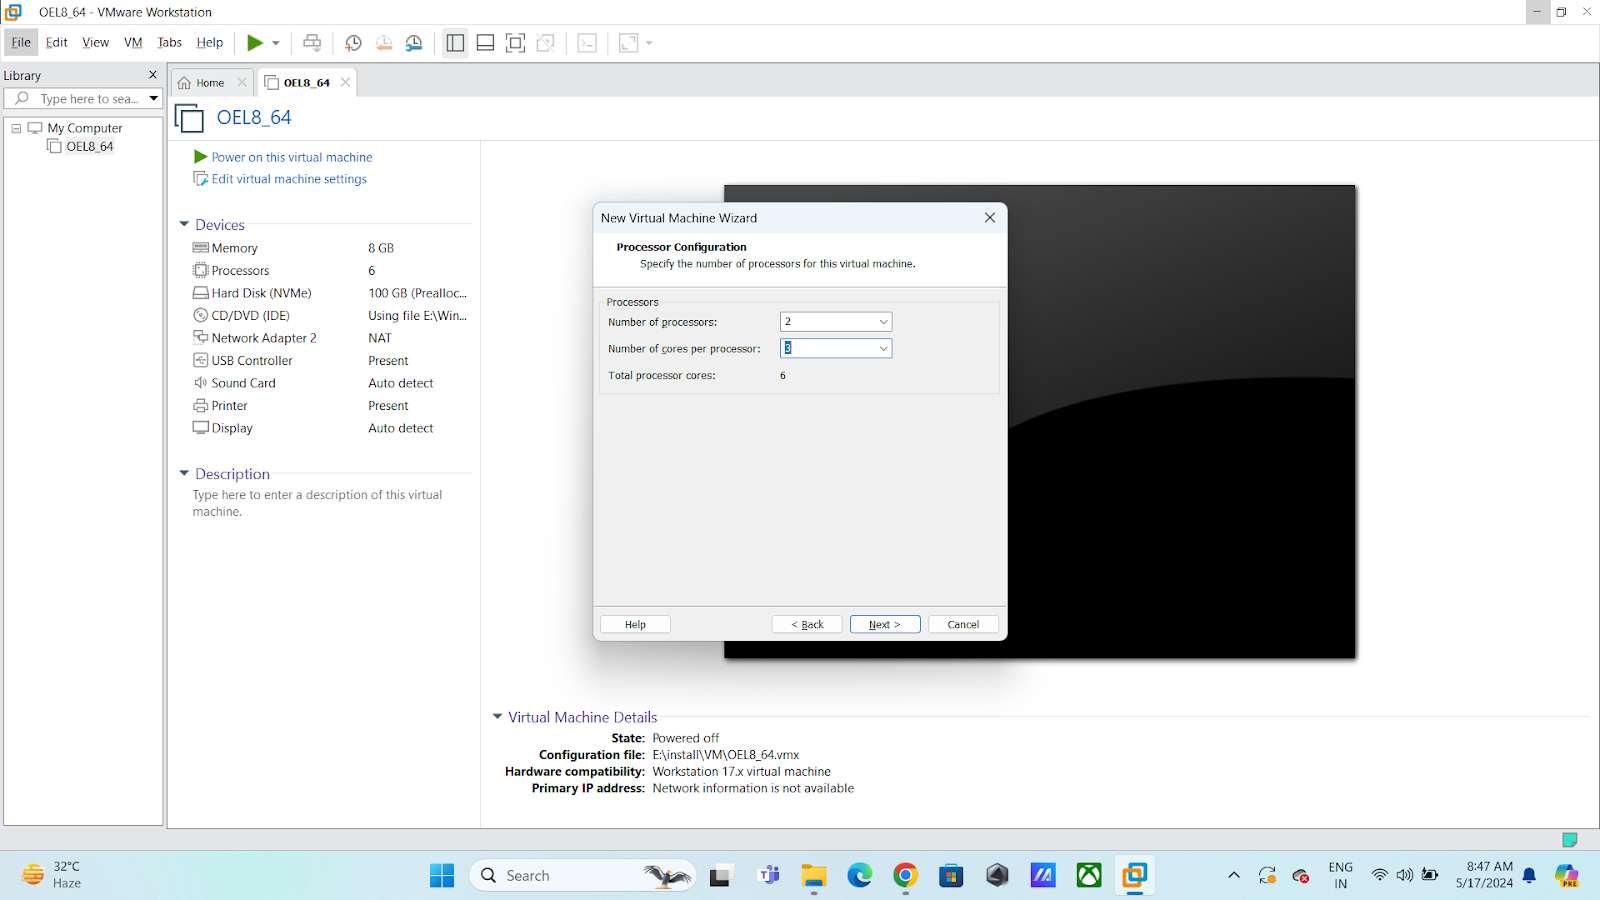Select the Display device
Screen dimensions: 1600x900
330,428
